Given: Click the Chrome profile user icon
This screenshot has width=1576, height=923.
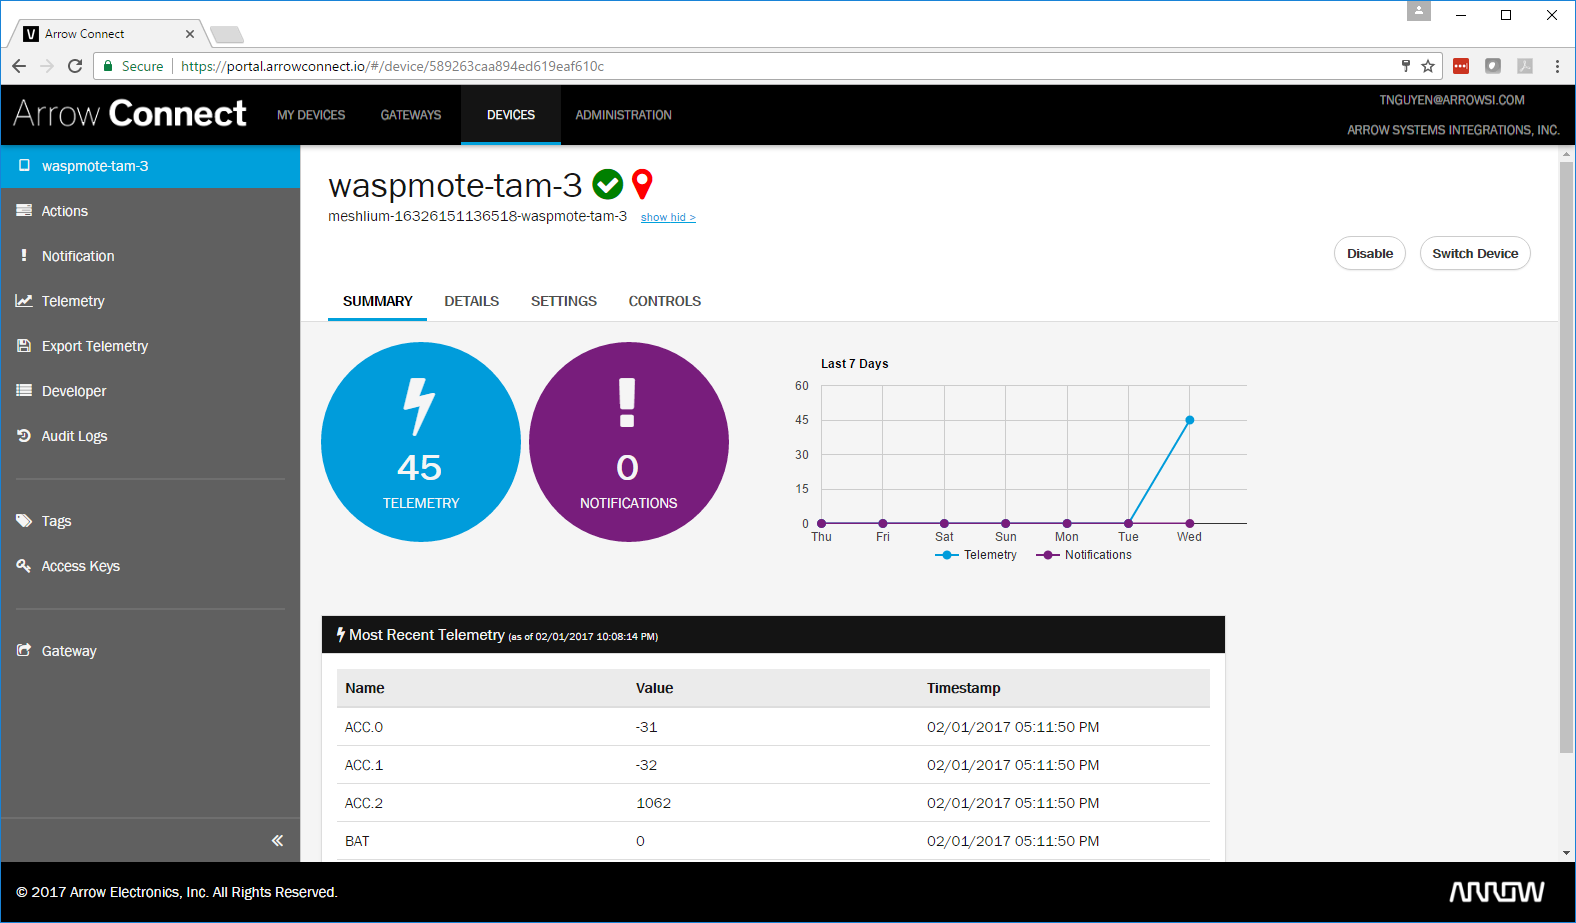Looking at the screenshot, I should (1419, 11).
